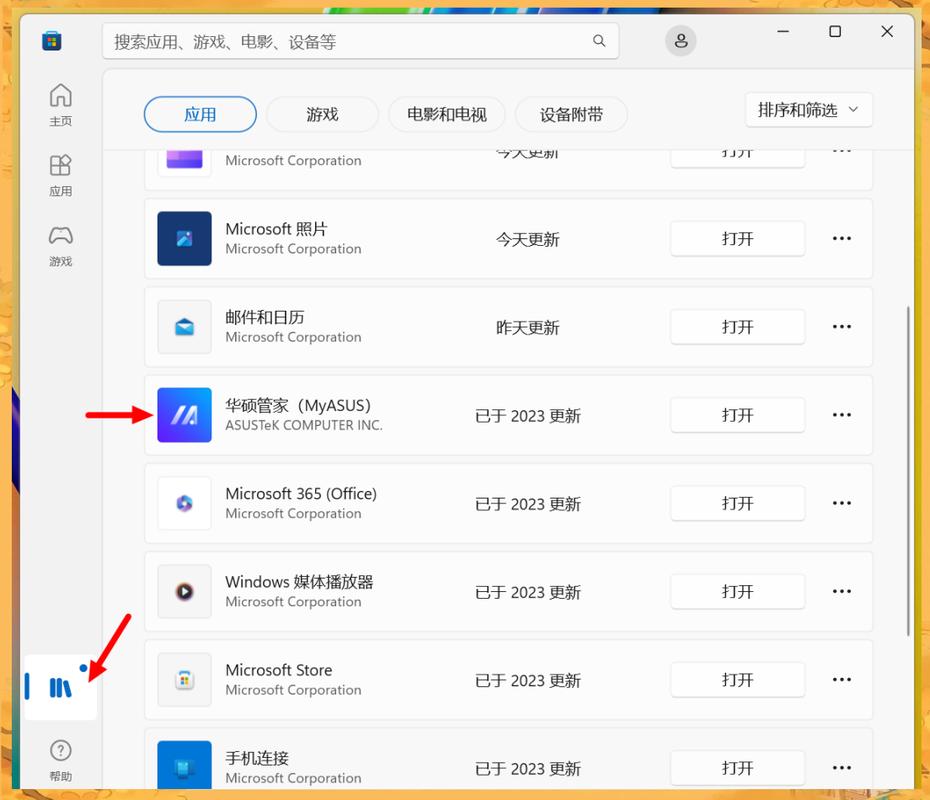Viewport: 930px width, 800px height.
Task: Open 邮件和日历 using its 打开 button
Action: 737,327
